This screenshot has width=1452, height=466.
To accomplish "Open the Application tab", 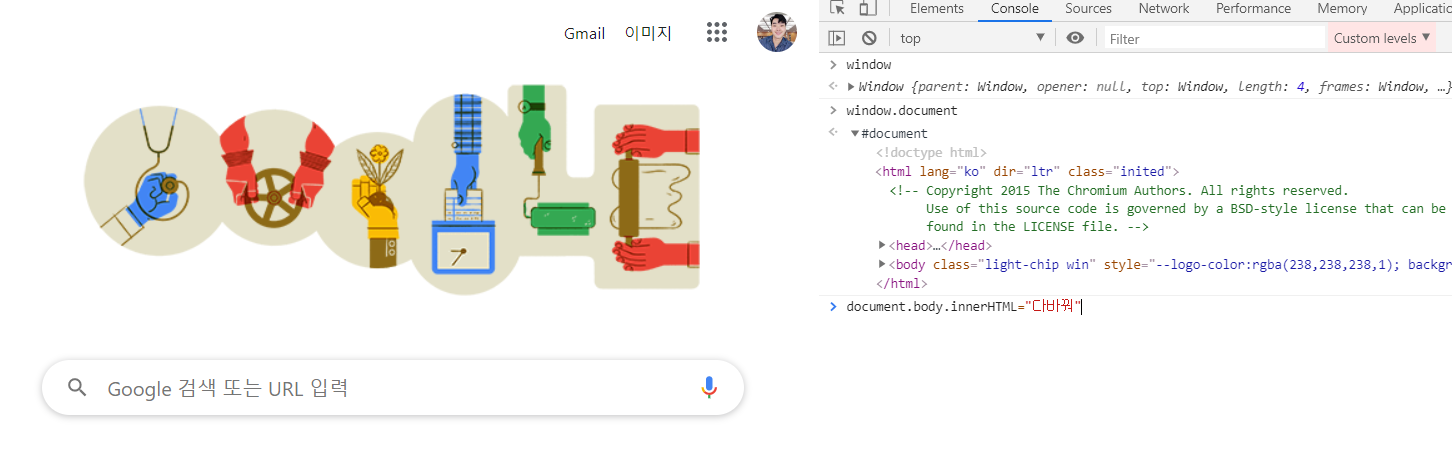I will coord(1422,9).
